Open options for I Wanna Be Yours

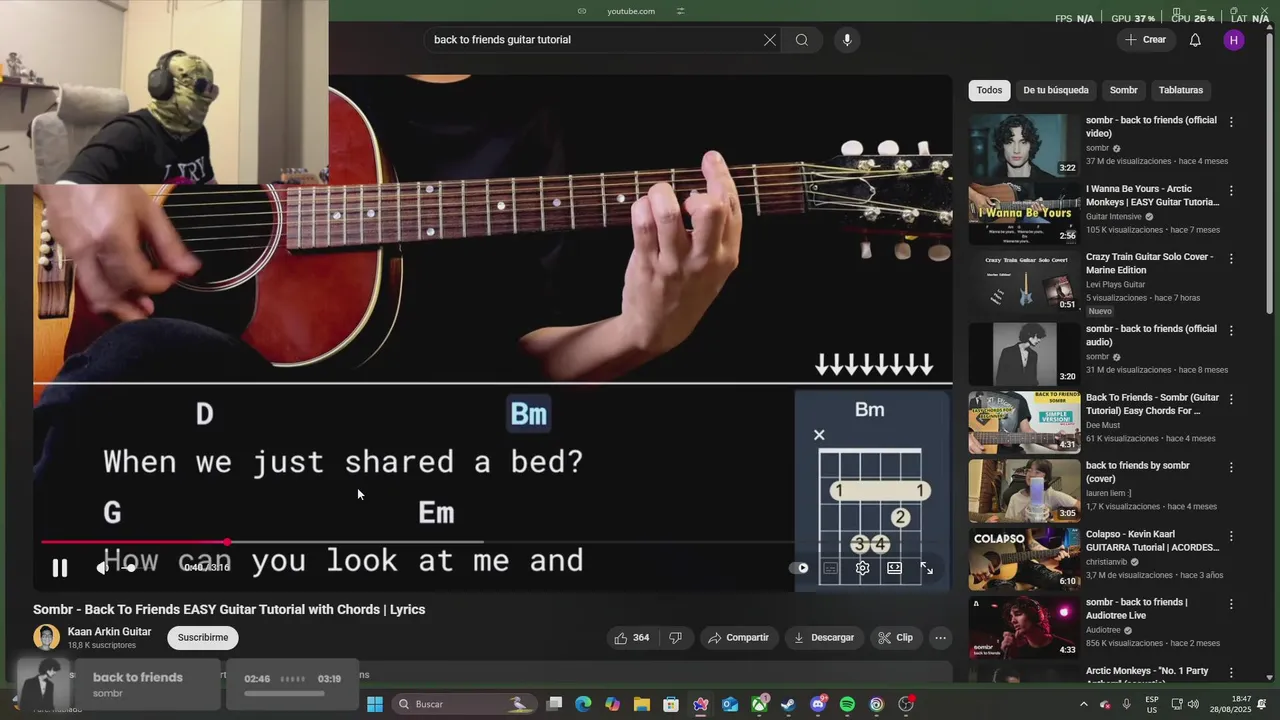1231,190
